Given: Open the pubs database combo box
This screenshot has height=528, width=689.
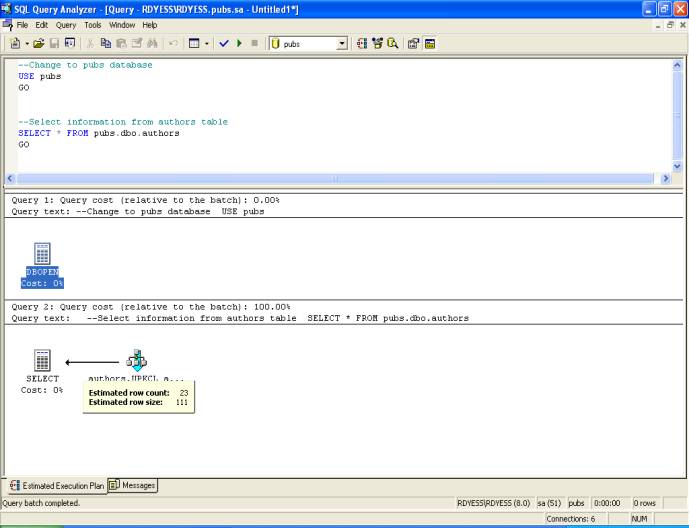Looking at the screenshot, I should coord(308,43).
